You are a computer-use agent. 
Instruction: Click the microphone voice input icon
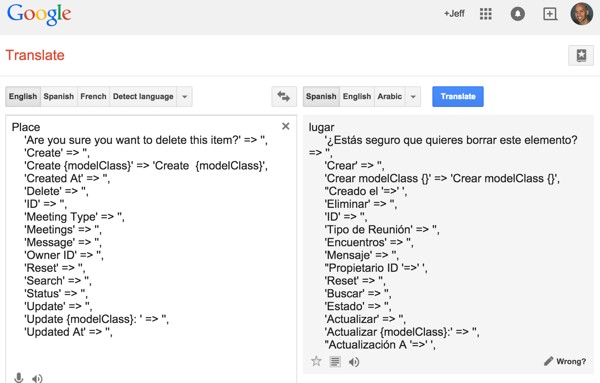click(x=18, y=378)
